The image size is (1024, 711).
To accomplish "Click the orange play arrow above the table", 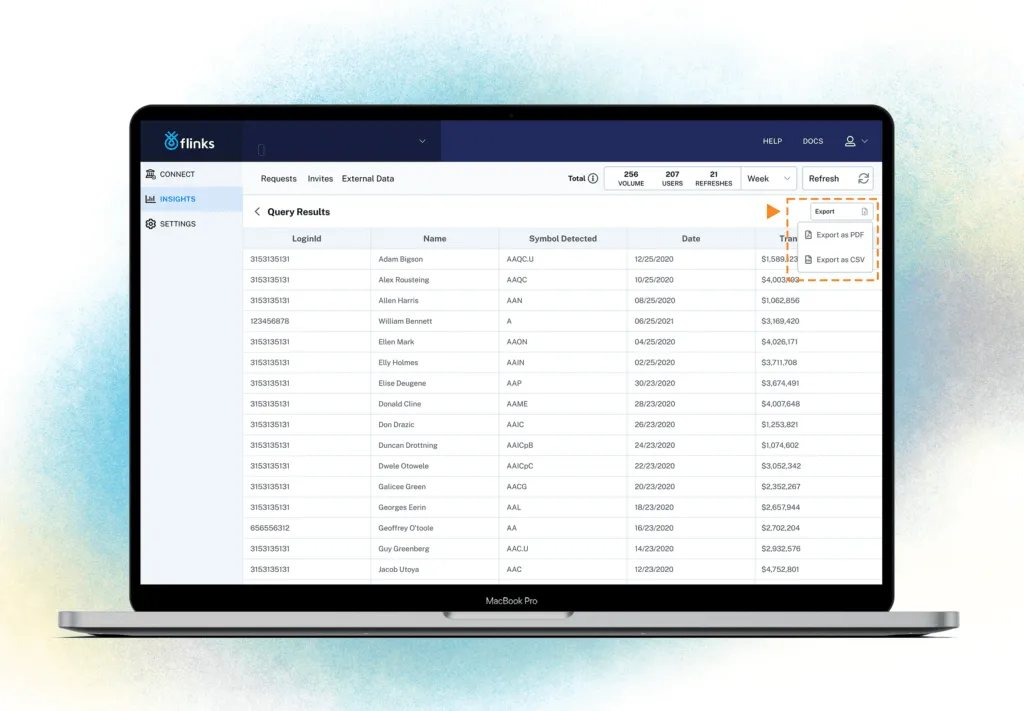I will point(773,211).
